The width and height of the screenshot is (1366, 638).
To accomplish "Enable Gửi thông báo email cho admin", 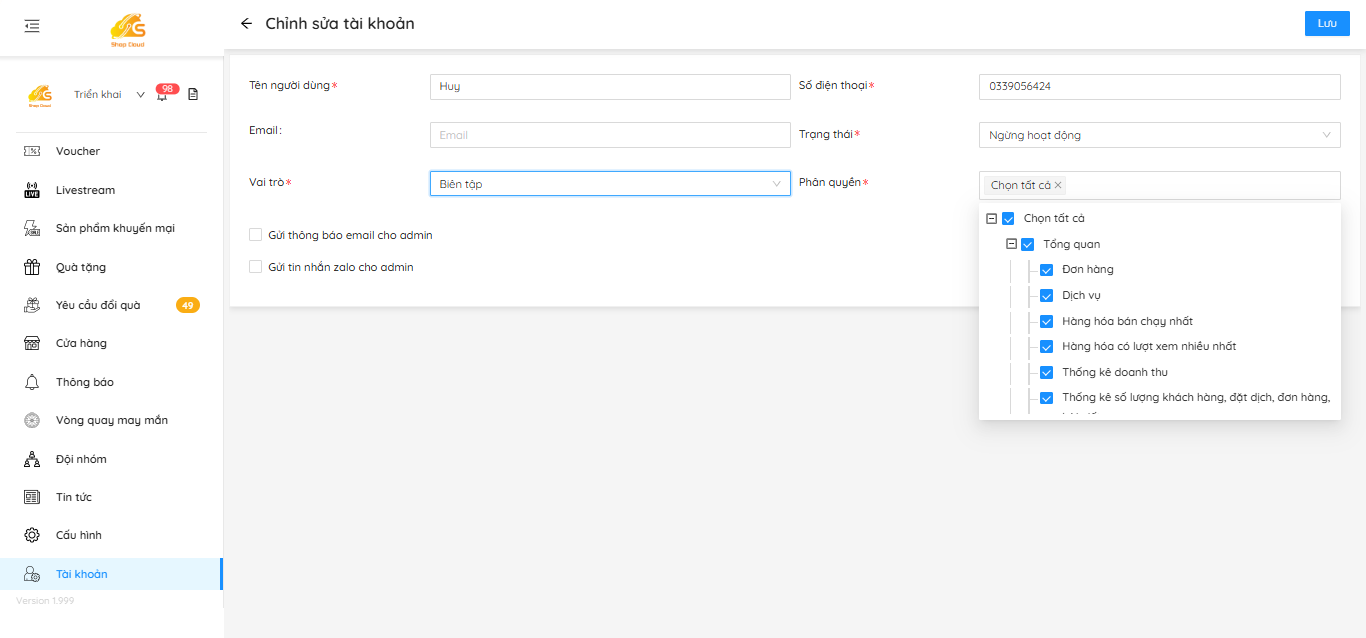I will coord(256,235).
